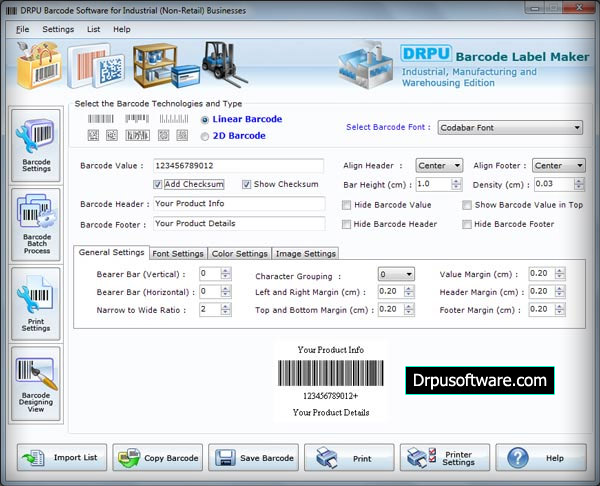This screenshot has height=486, width=600.
Task: Click second linear barcode sample icon
Action: 137,119
